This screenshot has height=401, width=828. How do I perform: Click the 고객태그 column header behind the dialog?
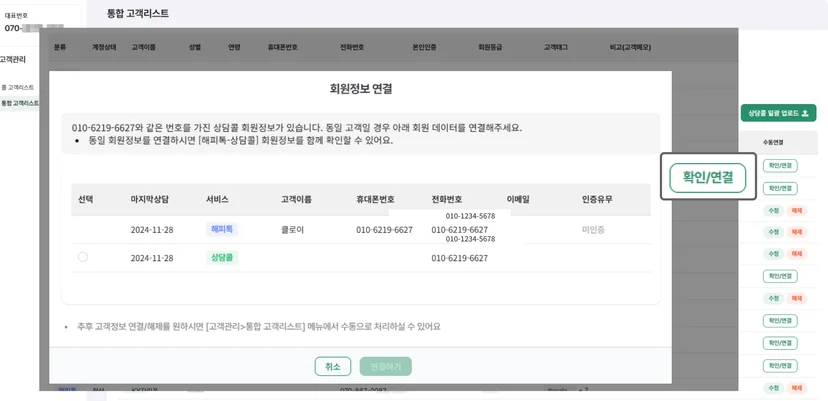(556, 47)
